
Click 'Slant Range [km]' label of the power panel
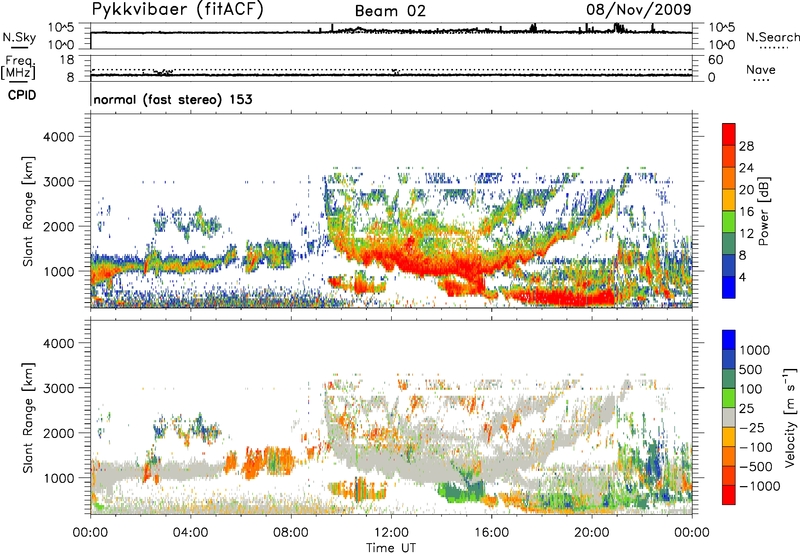pyautogui.click(x=28, y=211)
